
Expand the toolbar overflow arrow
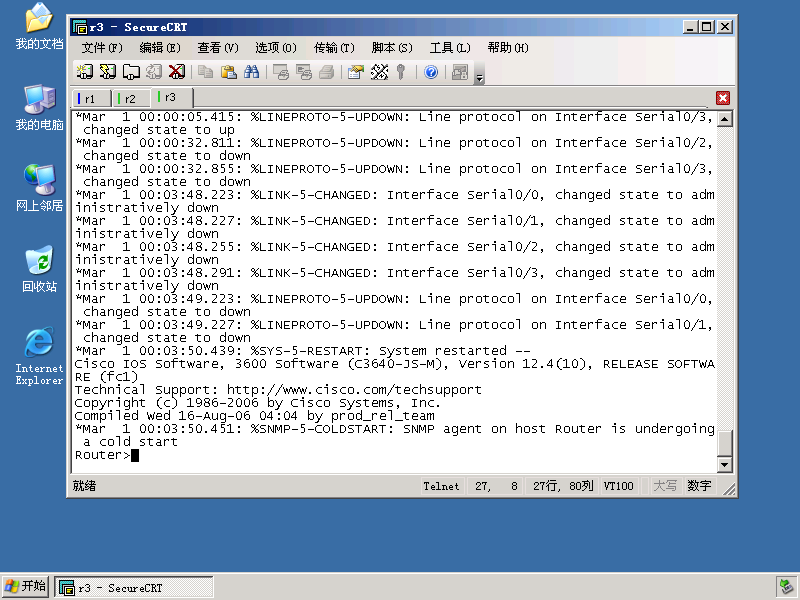tap(479, 78)
